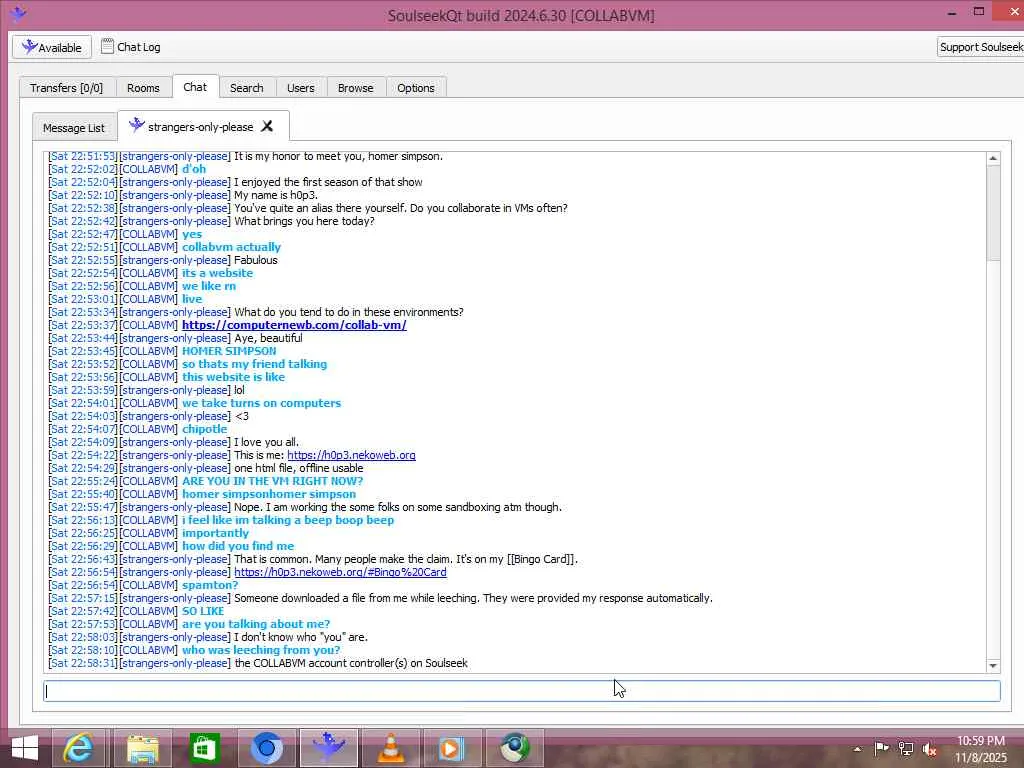Open the blue circle browser taskbar icon
Screen dimensions: 1024x768
click(x=266, y=748)
